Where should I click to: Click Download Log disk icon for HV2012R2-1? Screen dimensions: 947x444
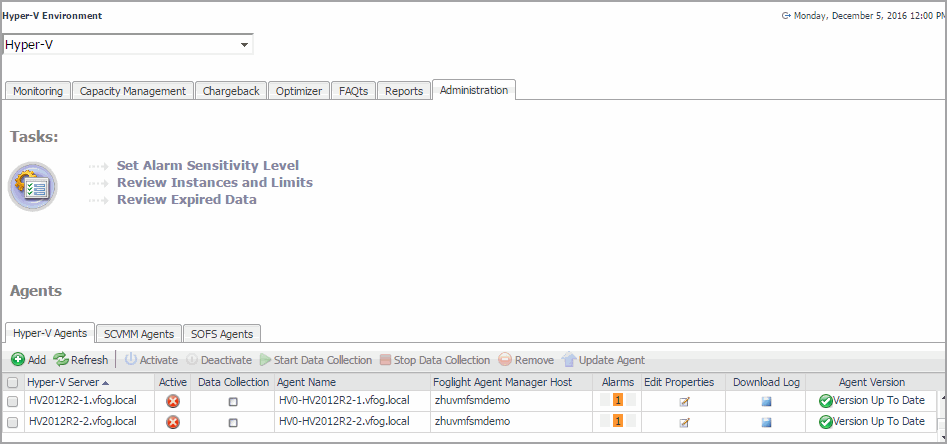coord(766,402)
